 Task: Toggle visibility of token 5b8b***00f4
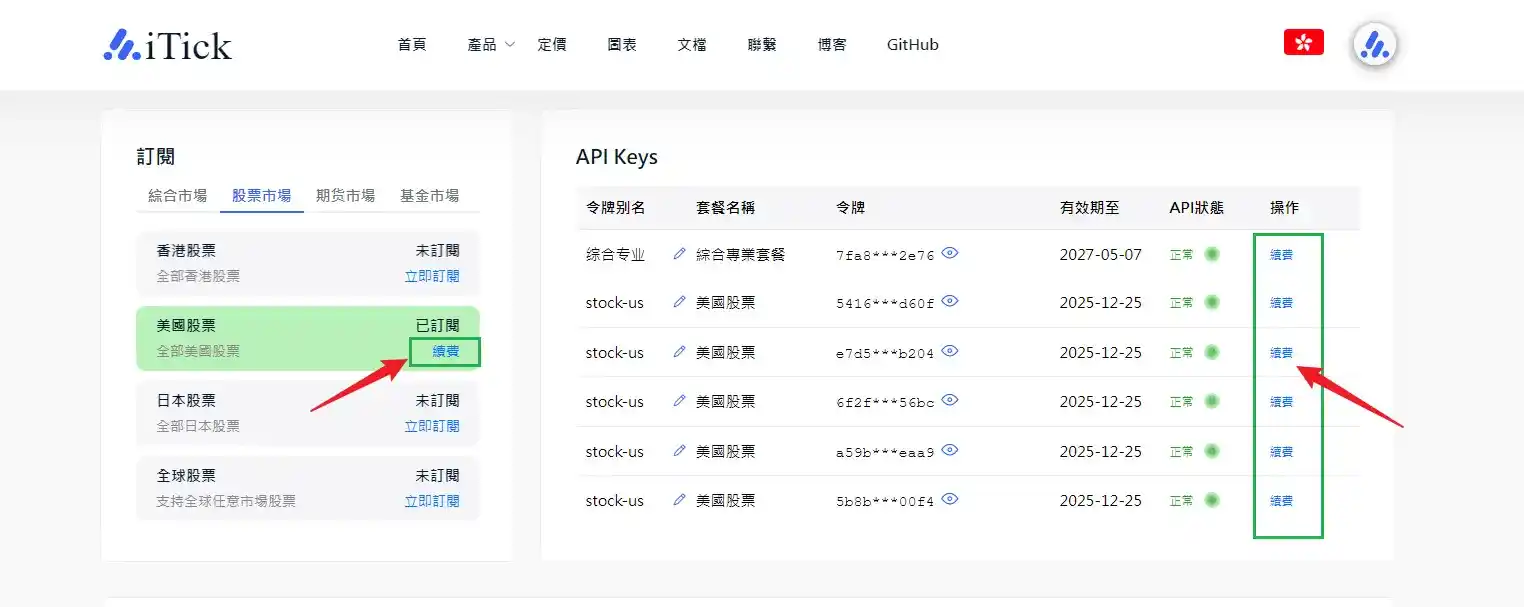(950, 499)
